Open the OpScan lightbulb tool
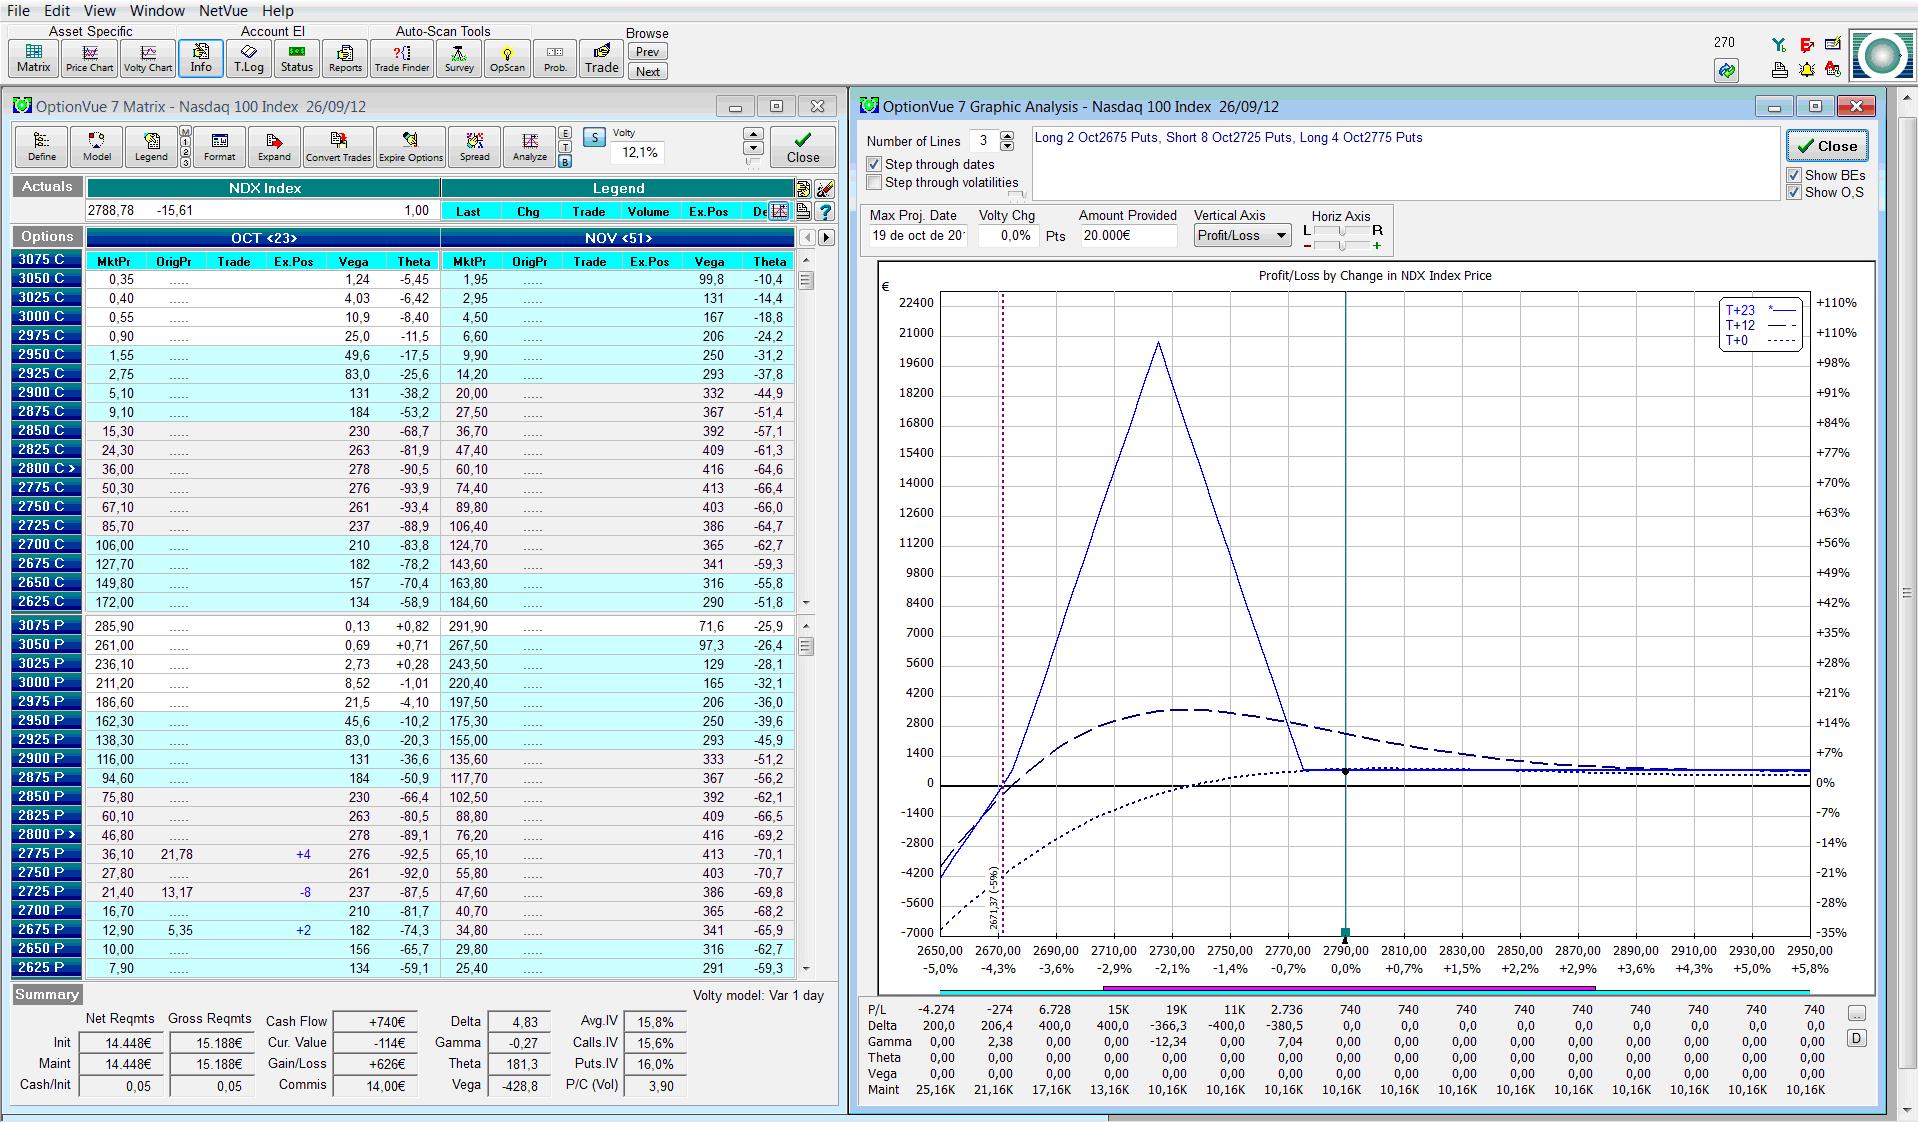Image resolution: width=1918 pixels, height=1122 pixels. tap(507, 58)
